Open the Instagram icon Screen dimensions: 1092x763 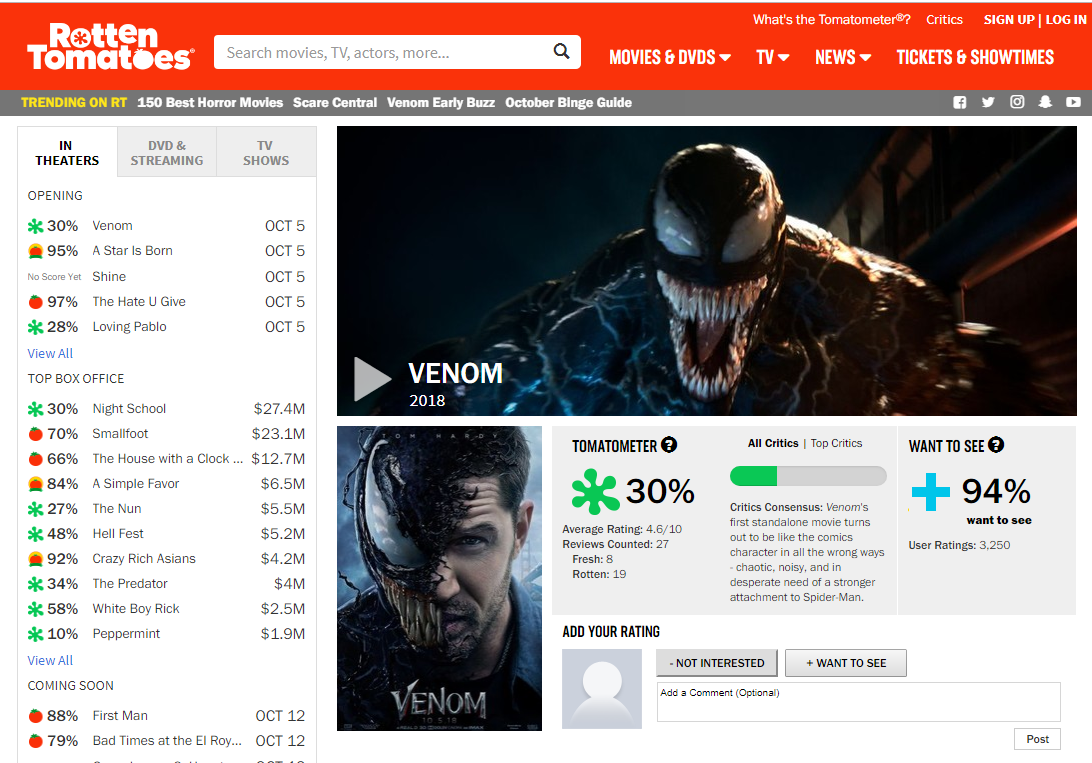pyautogui.click(x=1017, y=102)
